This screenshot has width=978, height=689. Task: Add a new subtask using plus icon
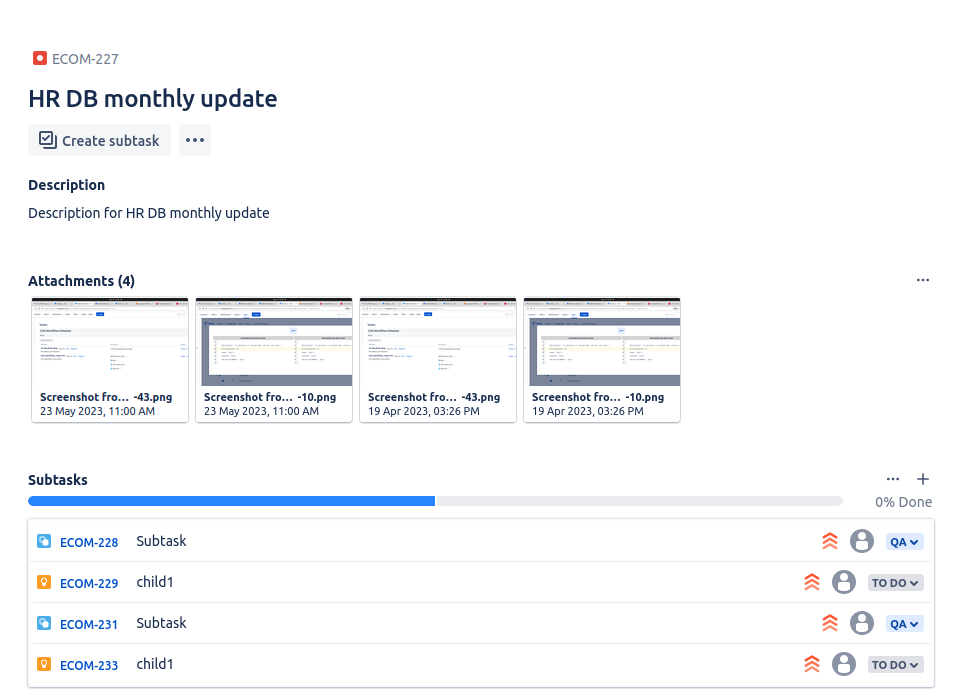coord(923,479)
